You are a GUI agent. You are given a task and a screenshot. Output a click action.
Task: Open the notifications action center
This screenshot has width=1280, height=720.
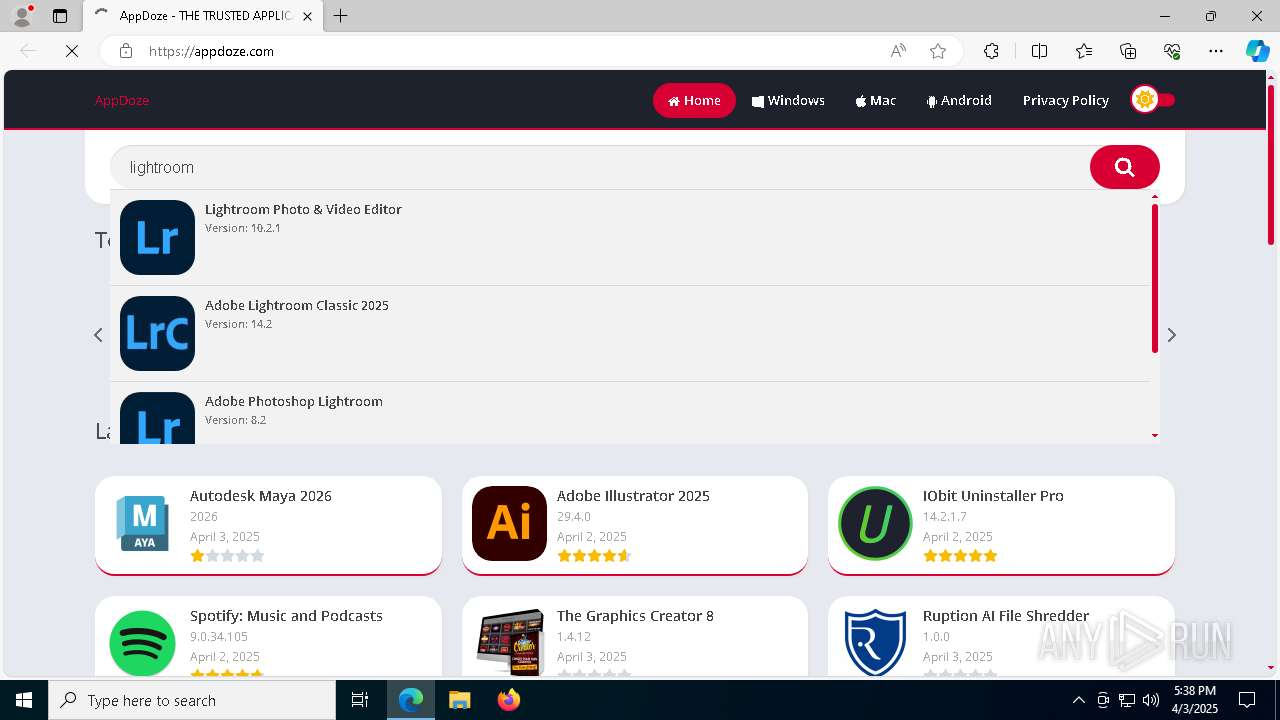(x=1247, y=700)
